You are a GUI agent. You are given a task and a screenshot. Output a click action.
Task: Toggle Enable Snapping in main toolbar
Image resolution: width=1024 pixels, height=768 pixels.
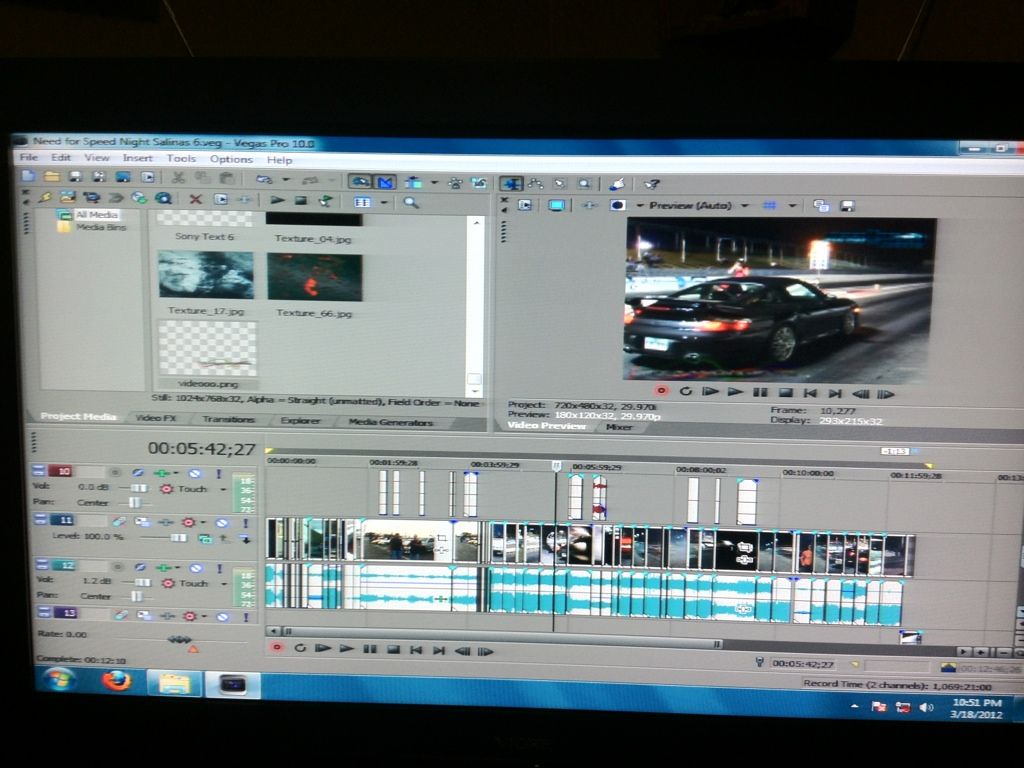(x=360, y=181)
